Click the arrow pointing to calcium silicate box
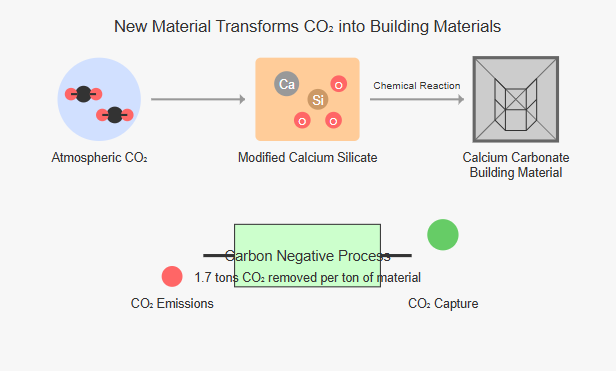Image resolution: width=616 pixels, height=376 pixels. 198,99
